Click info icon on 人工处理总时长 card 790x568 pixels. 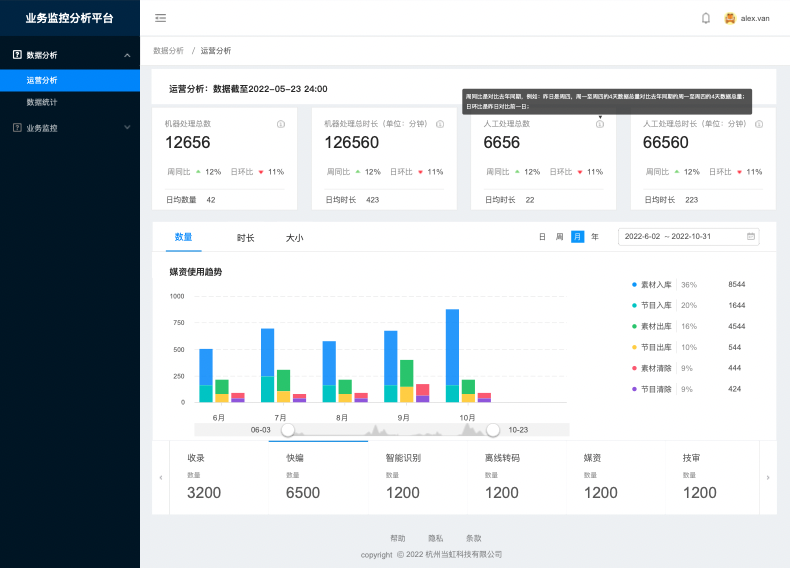[759, 124]
